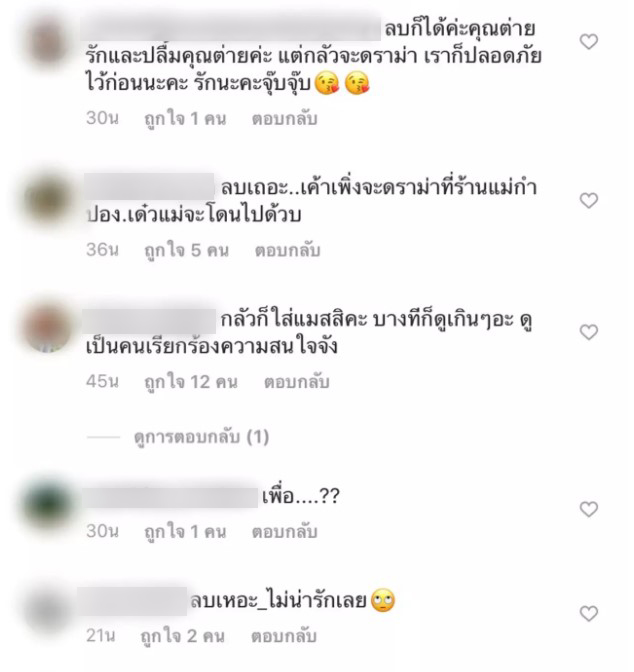The height and width of the screenshot is (672, 634).
Task: Tap the heart on the กลัวก็ใส่แมสสิคะ comment
Action: [589, 332]
